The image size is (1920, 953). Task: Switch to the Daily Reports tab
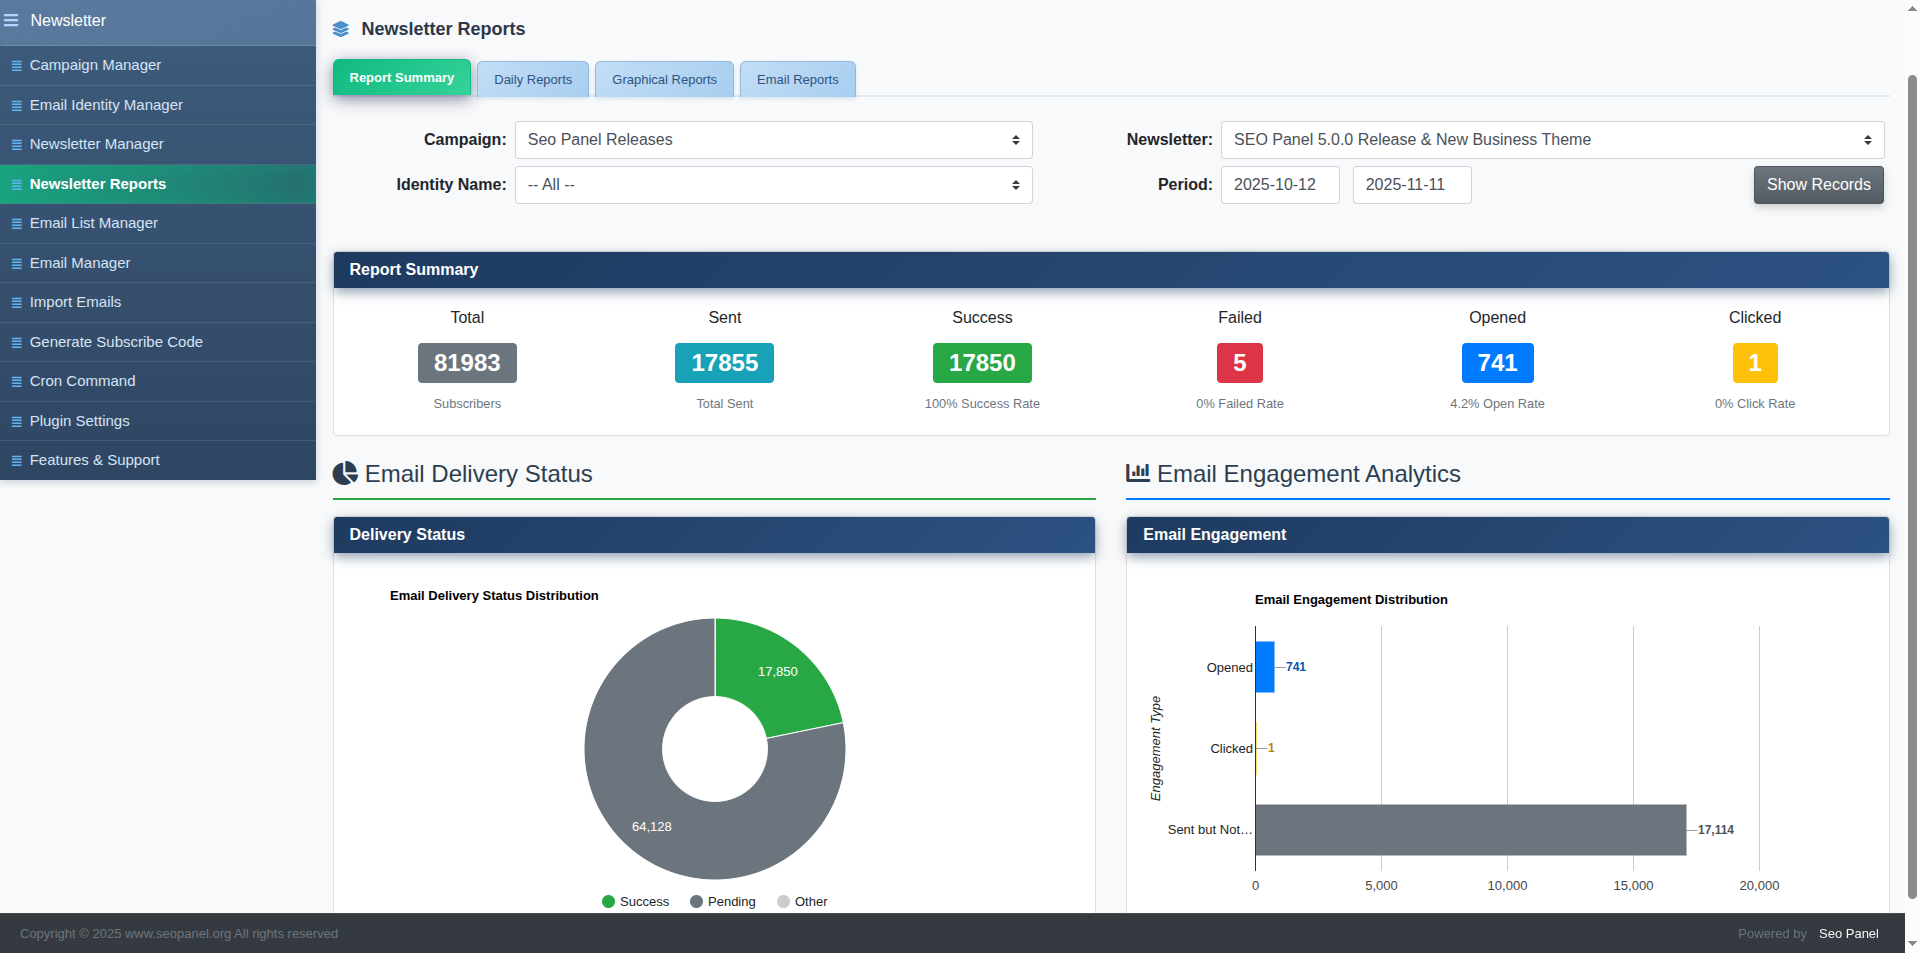(533, 79)
